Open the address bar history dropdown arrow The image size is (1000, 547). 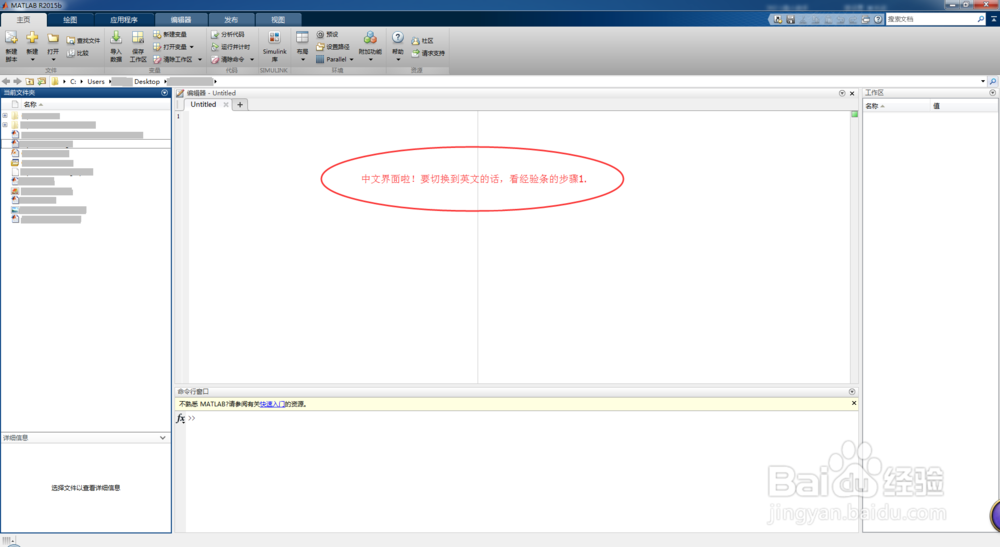983,82
